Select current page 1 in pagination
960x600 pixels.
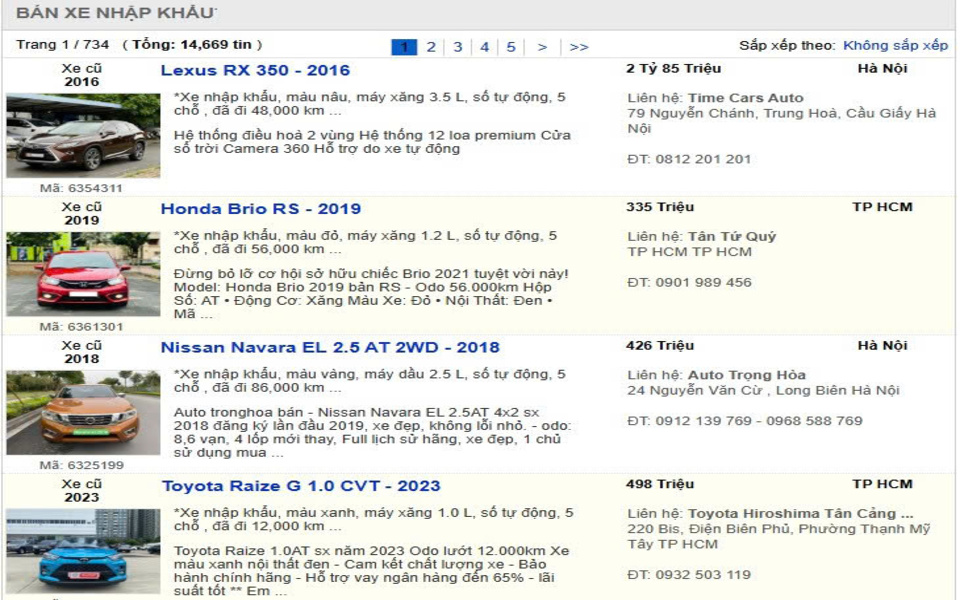click(x=404, y=47)
